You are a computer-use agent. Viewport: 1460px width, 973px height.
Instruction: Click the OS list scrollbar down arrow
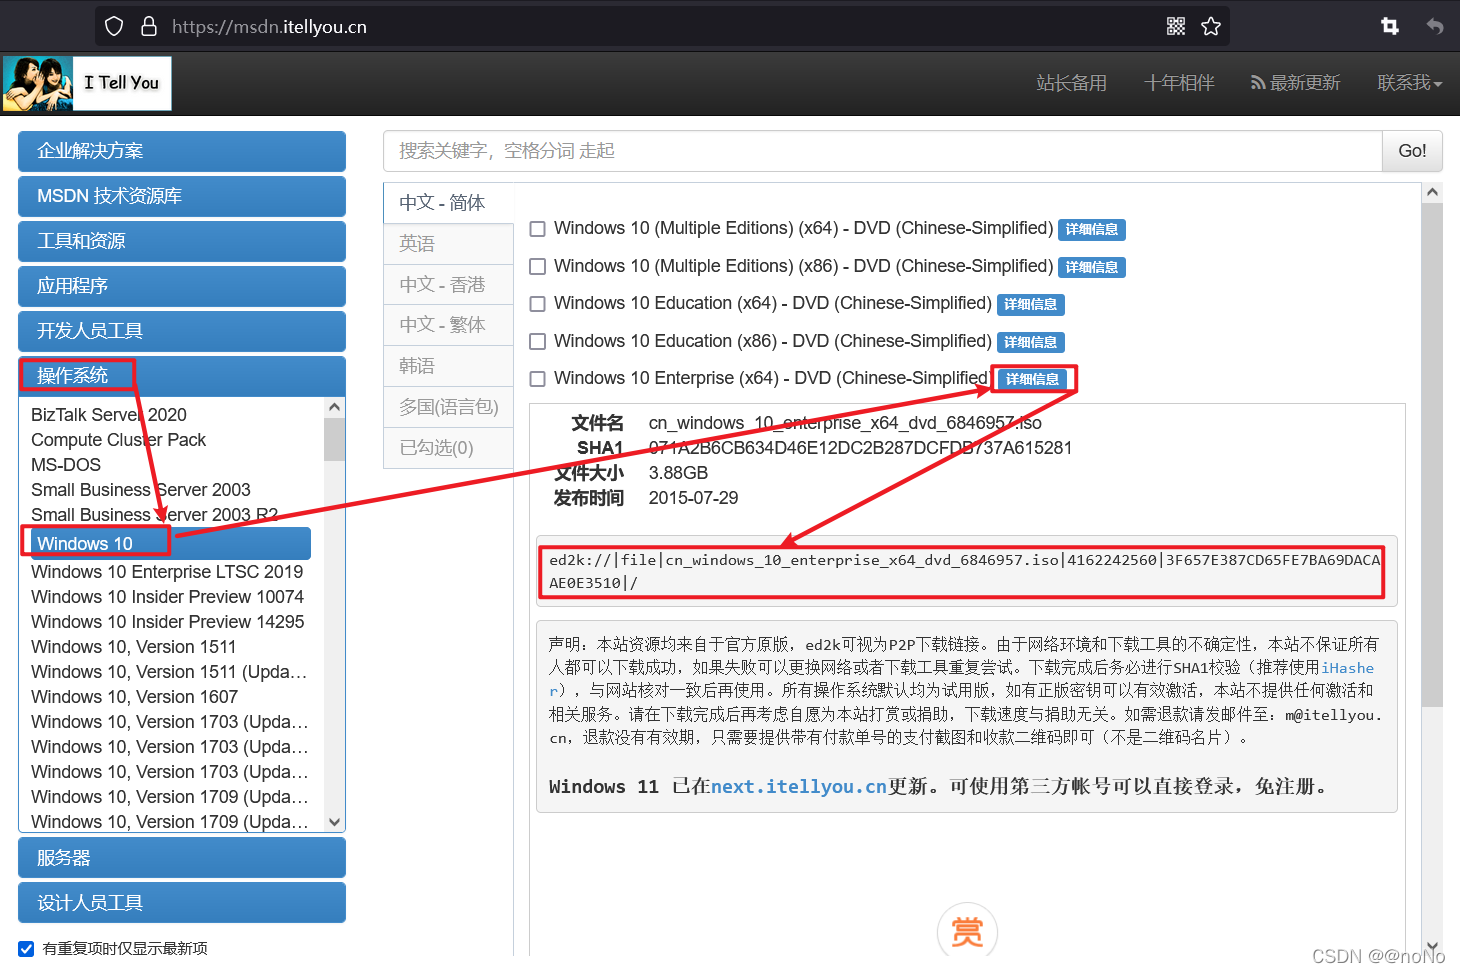click(335, 821)
